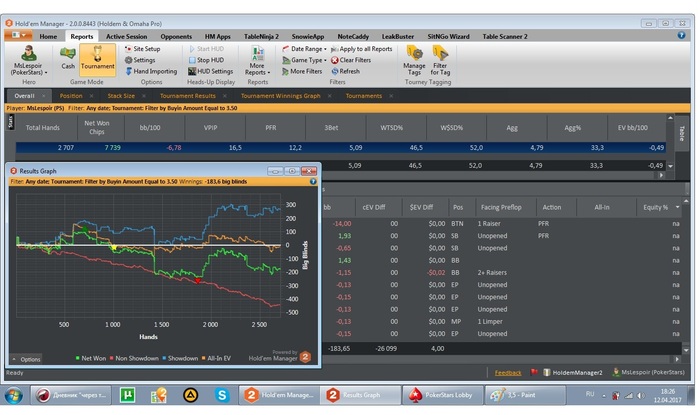
Task: Open the Stack Size report tab
Action: click(x=121, y=95)
